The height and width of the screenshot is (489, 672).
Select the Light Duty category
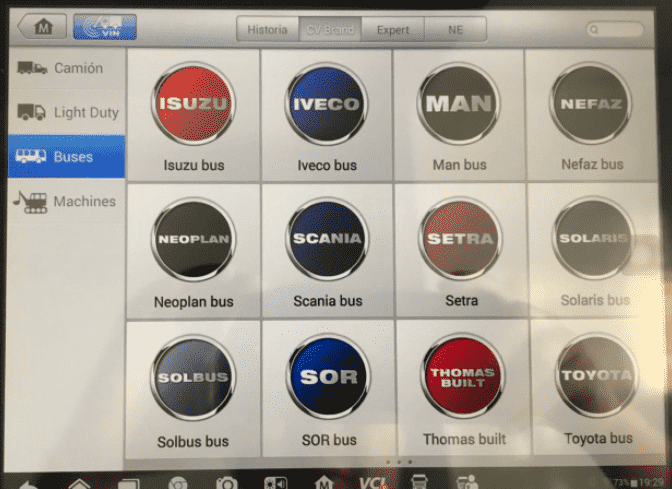66,112
